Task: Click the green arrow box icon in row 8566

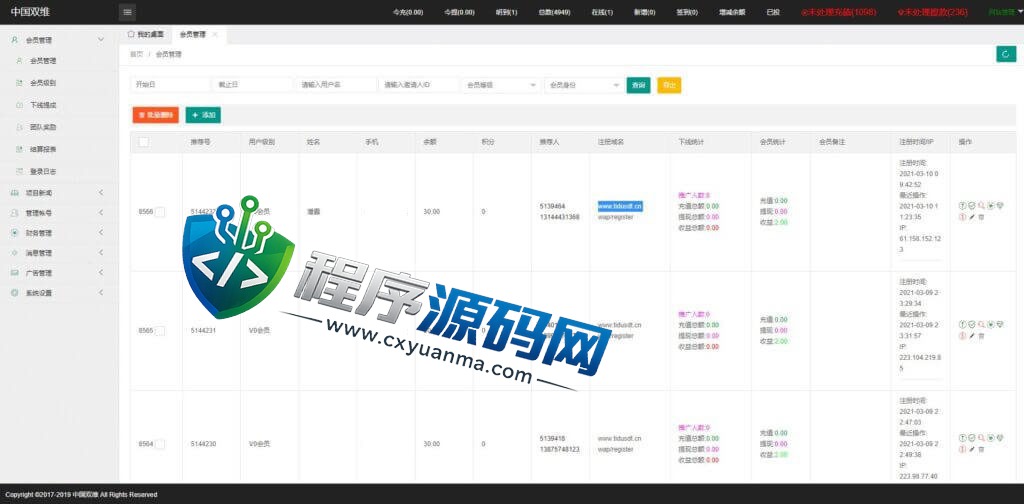Action: (991, 206)
